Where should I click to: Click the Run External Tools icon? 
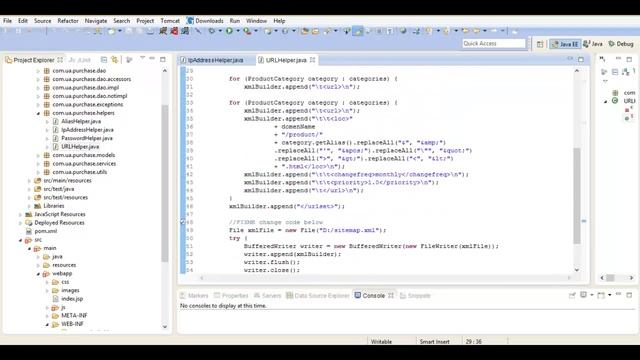point(247,31)
